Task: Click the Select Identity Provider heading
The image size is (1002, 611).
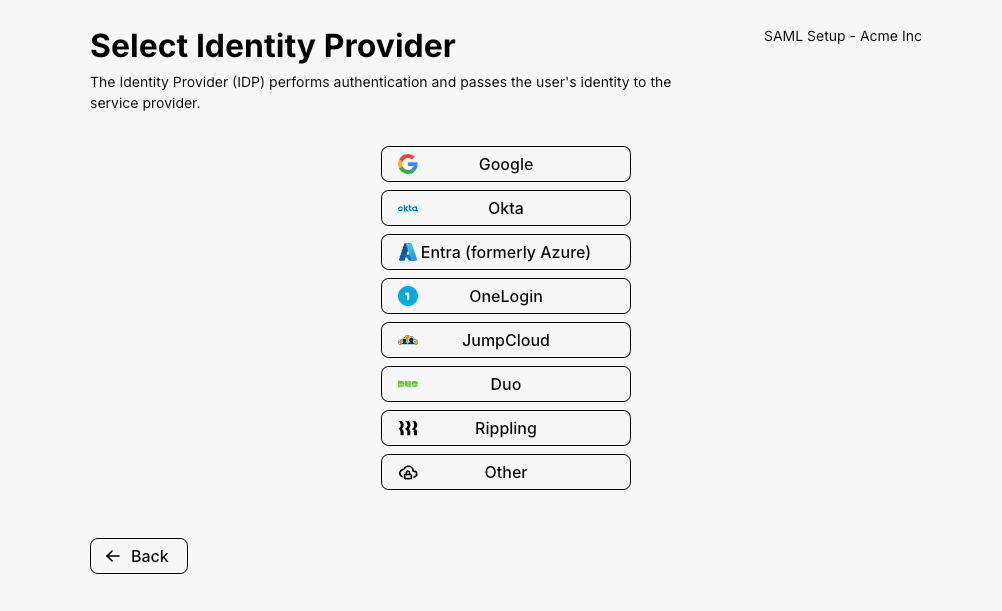Action: click(273, 45)
